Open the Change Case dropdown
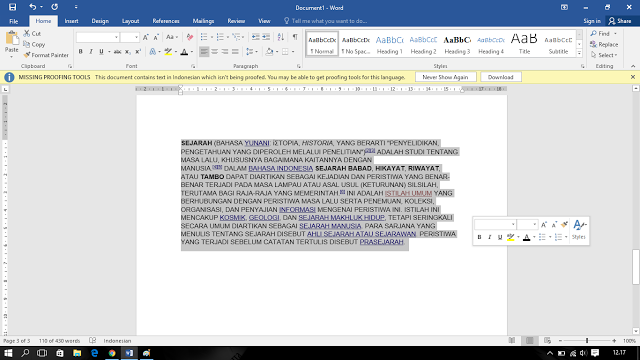Viewport: 640px width, 360px height. (172, 37)
